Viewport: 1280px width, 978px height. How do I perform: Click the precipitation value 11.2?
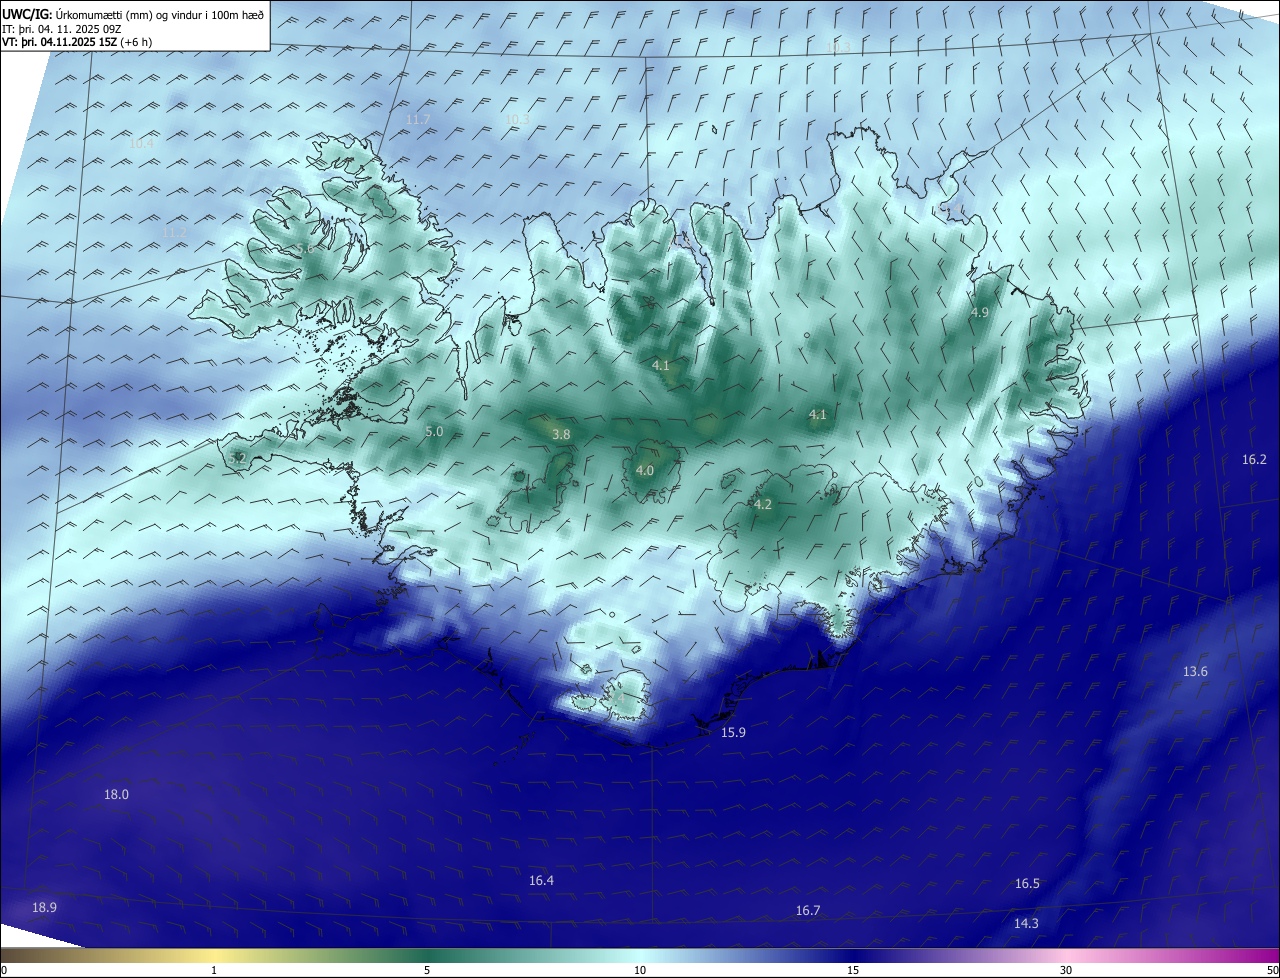[174, 233]
